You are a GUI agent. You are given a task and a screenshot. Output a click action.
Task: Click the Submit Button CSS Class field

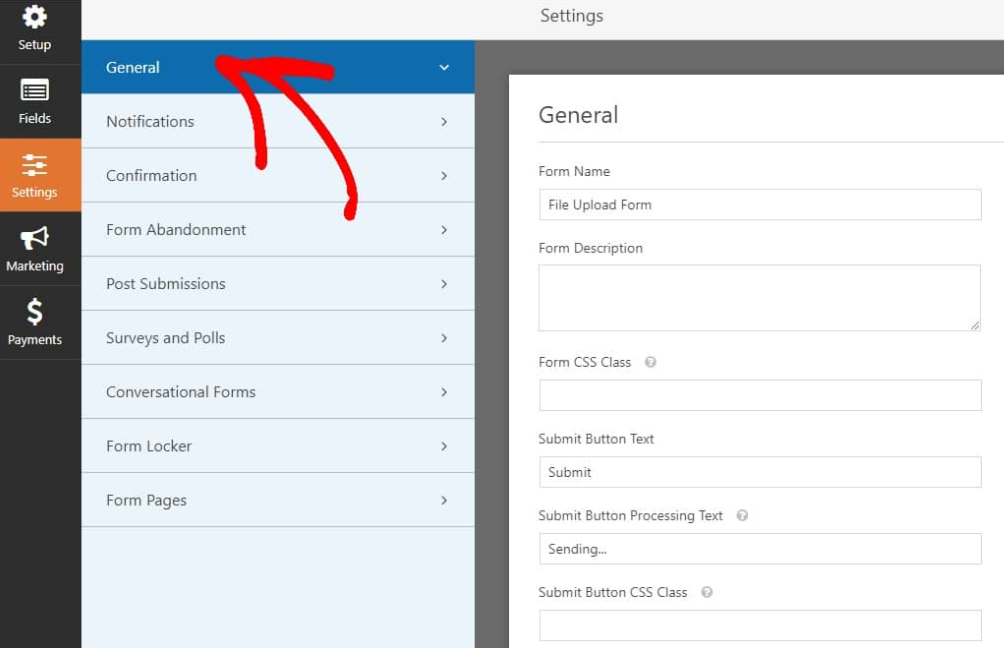coord(760,626)
